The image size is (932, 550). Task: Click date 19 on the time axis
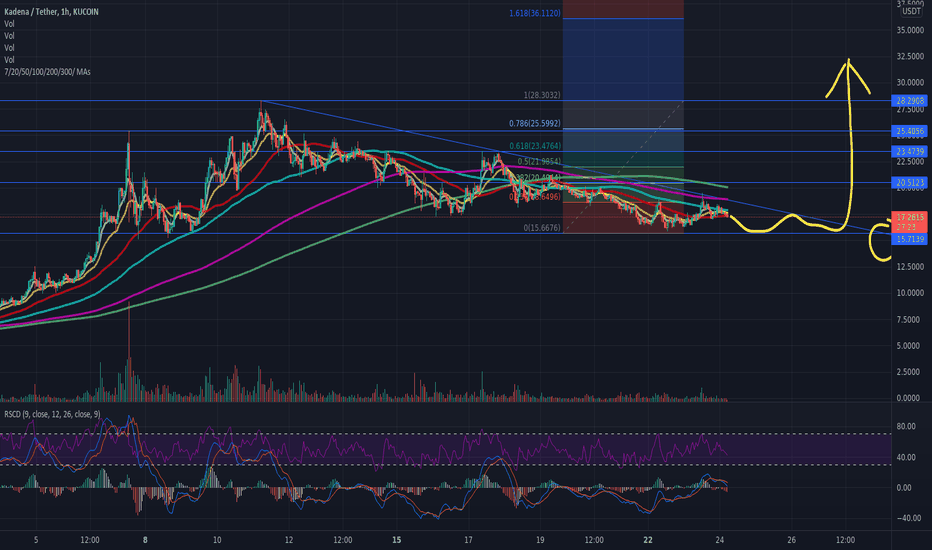point(540,540)
